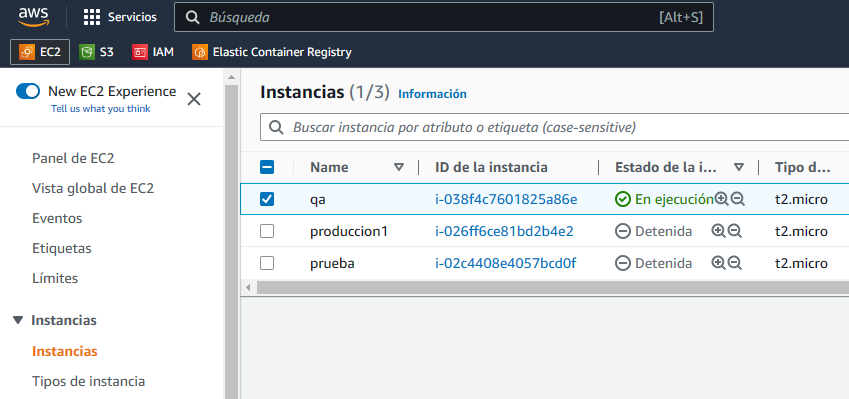This screenshot has height=399, width=849.
Task: Go to Tipos de instancia in sidebar
Action: coord(88,381)
